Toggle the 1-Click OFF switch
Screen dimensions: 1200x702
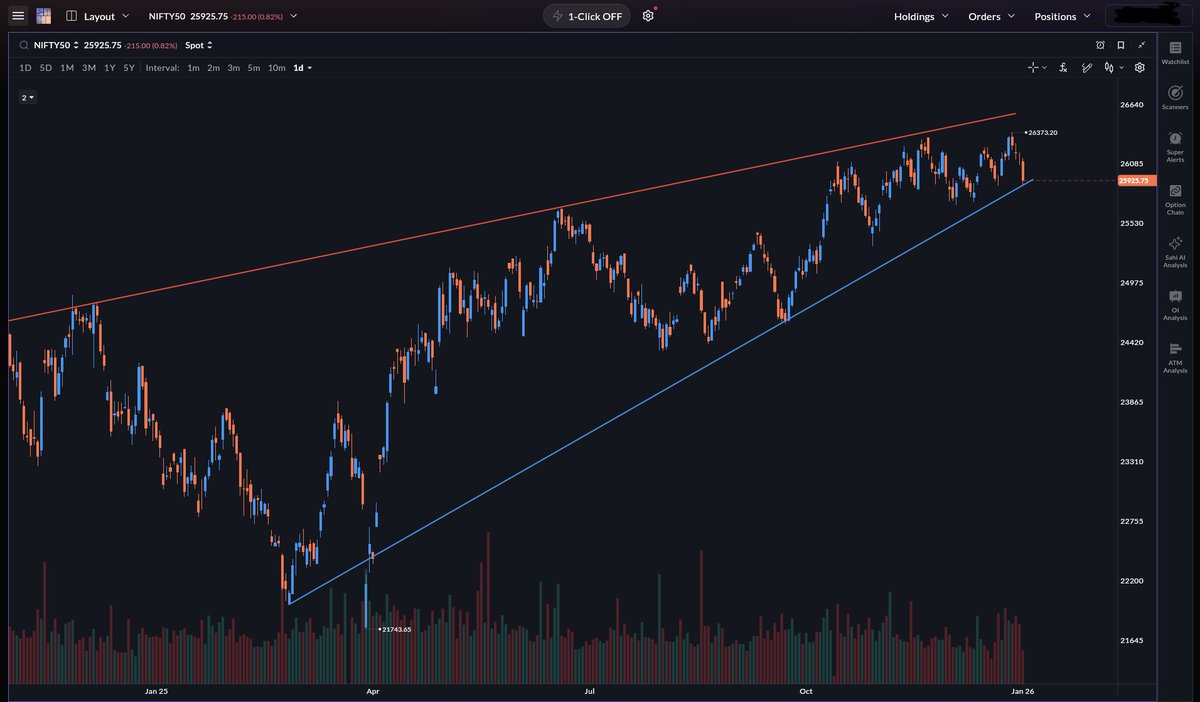(588, 16)
